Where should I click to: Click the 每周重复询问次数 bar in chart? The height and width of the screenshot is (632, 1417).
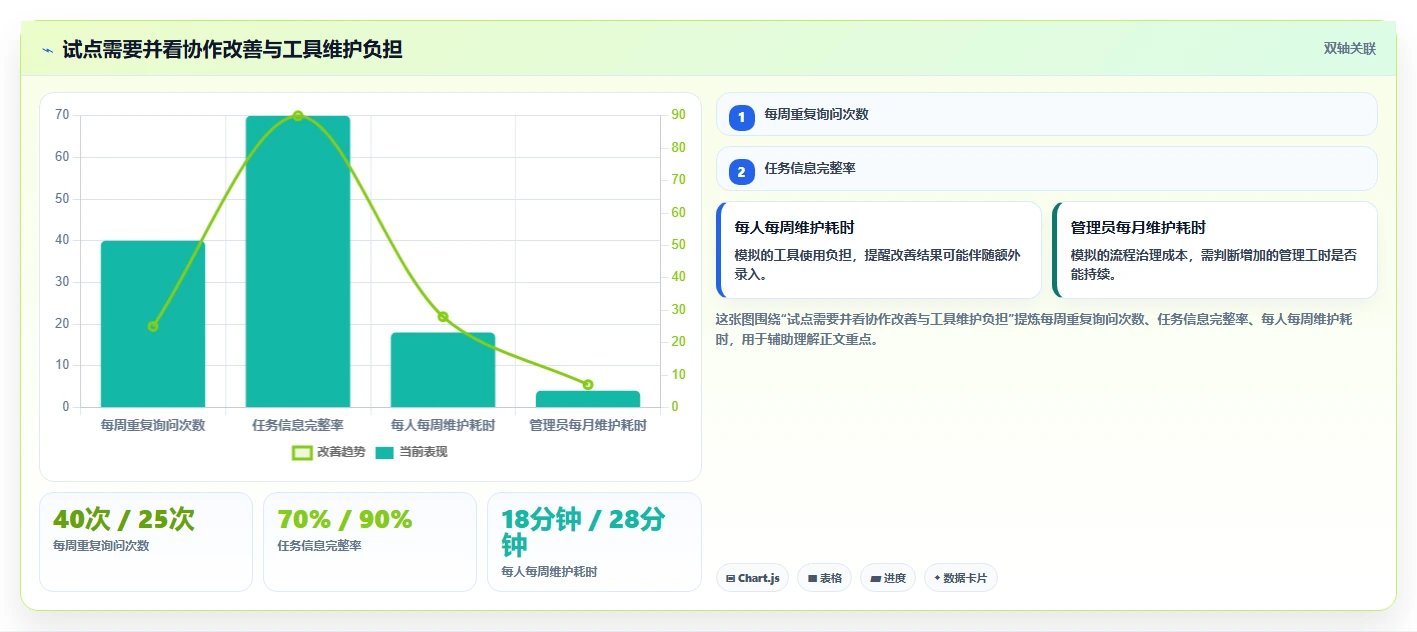coord(153,324)
